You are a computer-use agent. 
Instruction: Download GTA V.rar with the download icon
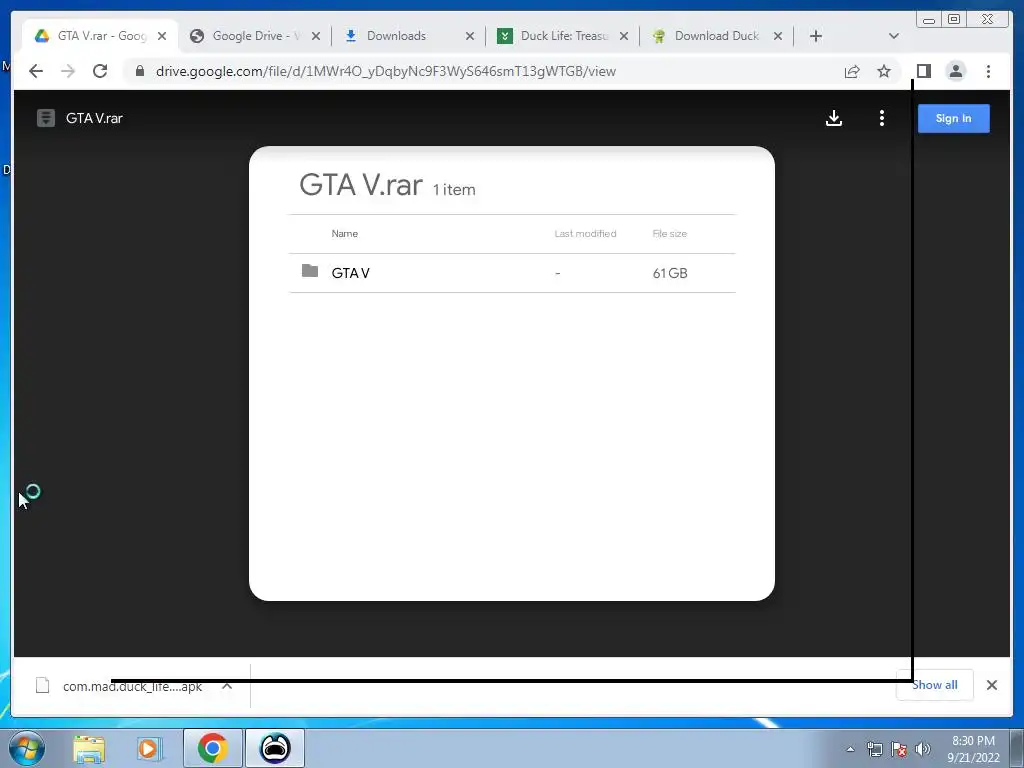coord(834,118)
